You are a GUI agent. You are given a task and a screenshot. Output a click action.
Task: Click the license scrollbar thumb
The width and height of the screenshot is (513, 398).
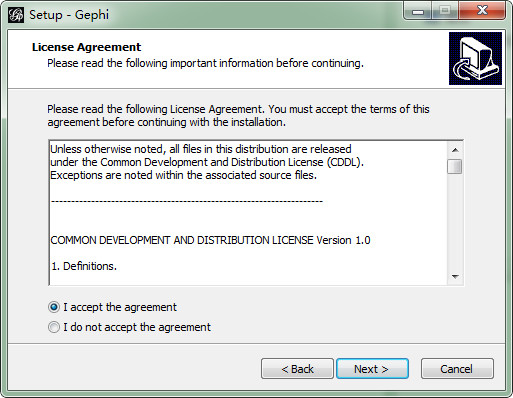455,167
